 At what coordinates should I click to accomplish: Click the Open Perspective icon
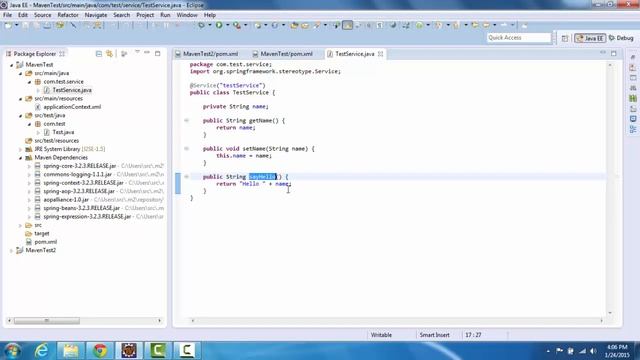(x=564, y=38)
